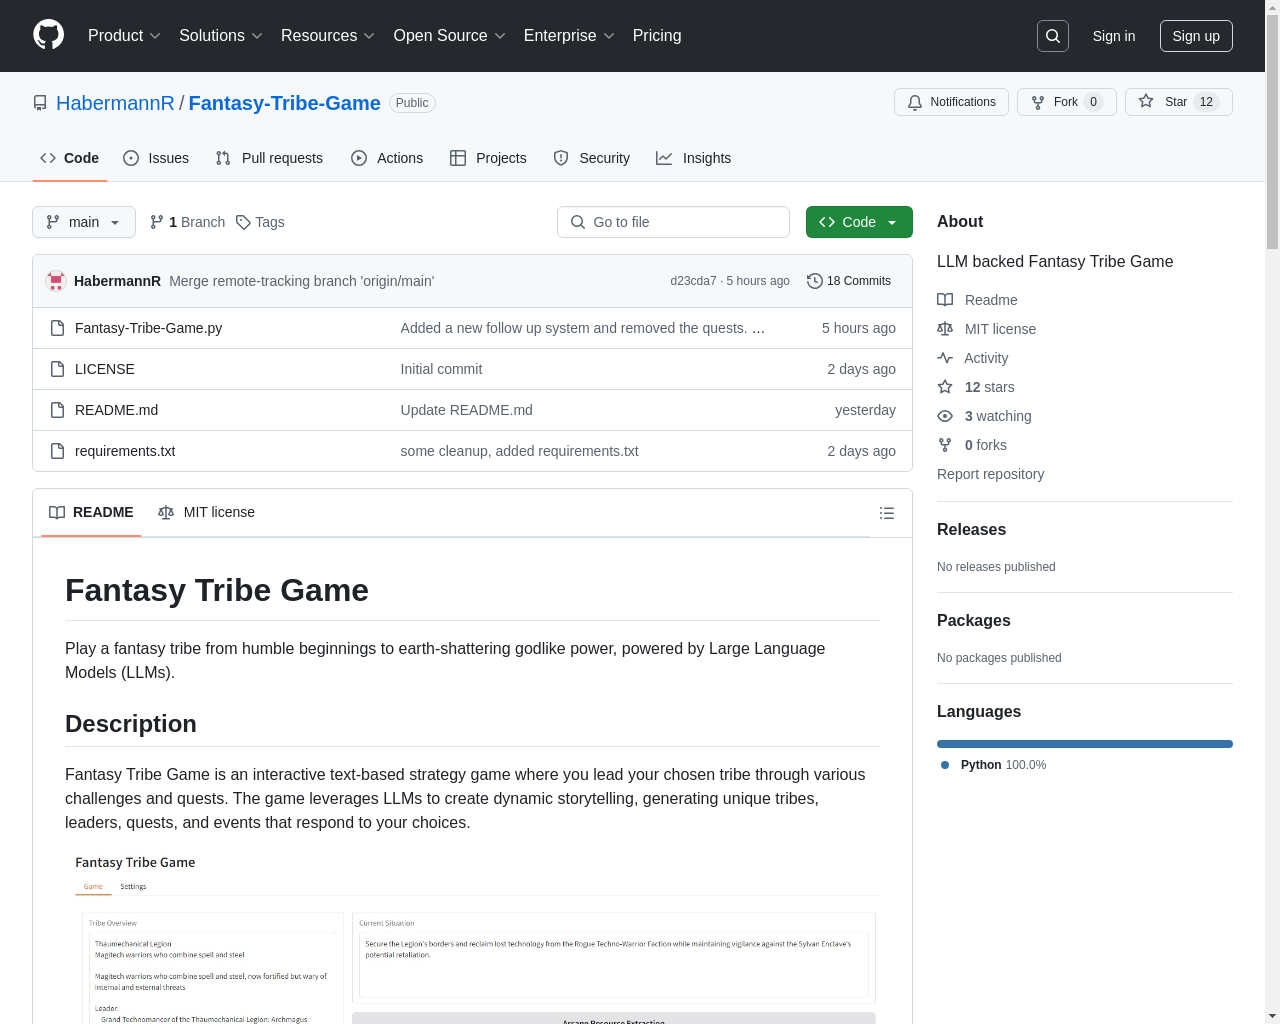
Task: Click the Python language link
Action: [x=994, y=765]
